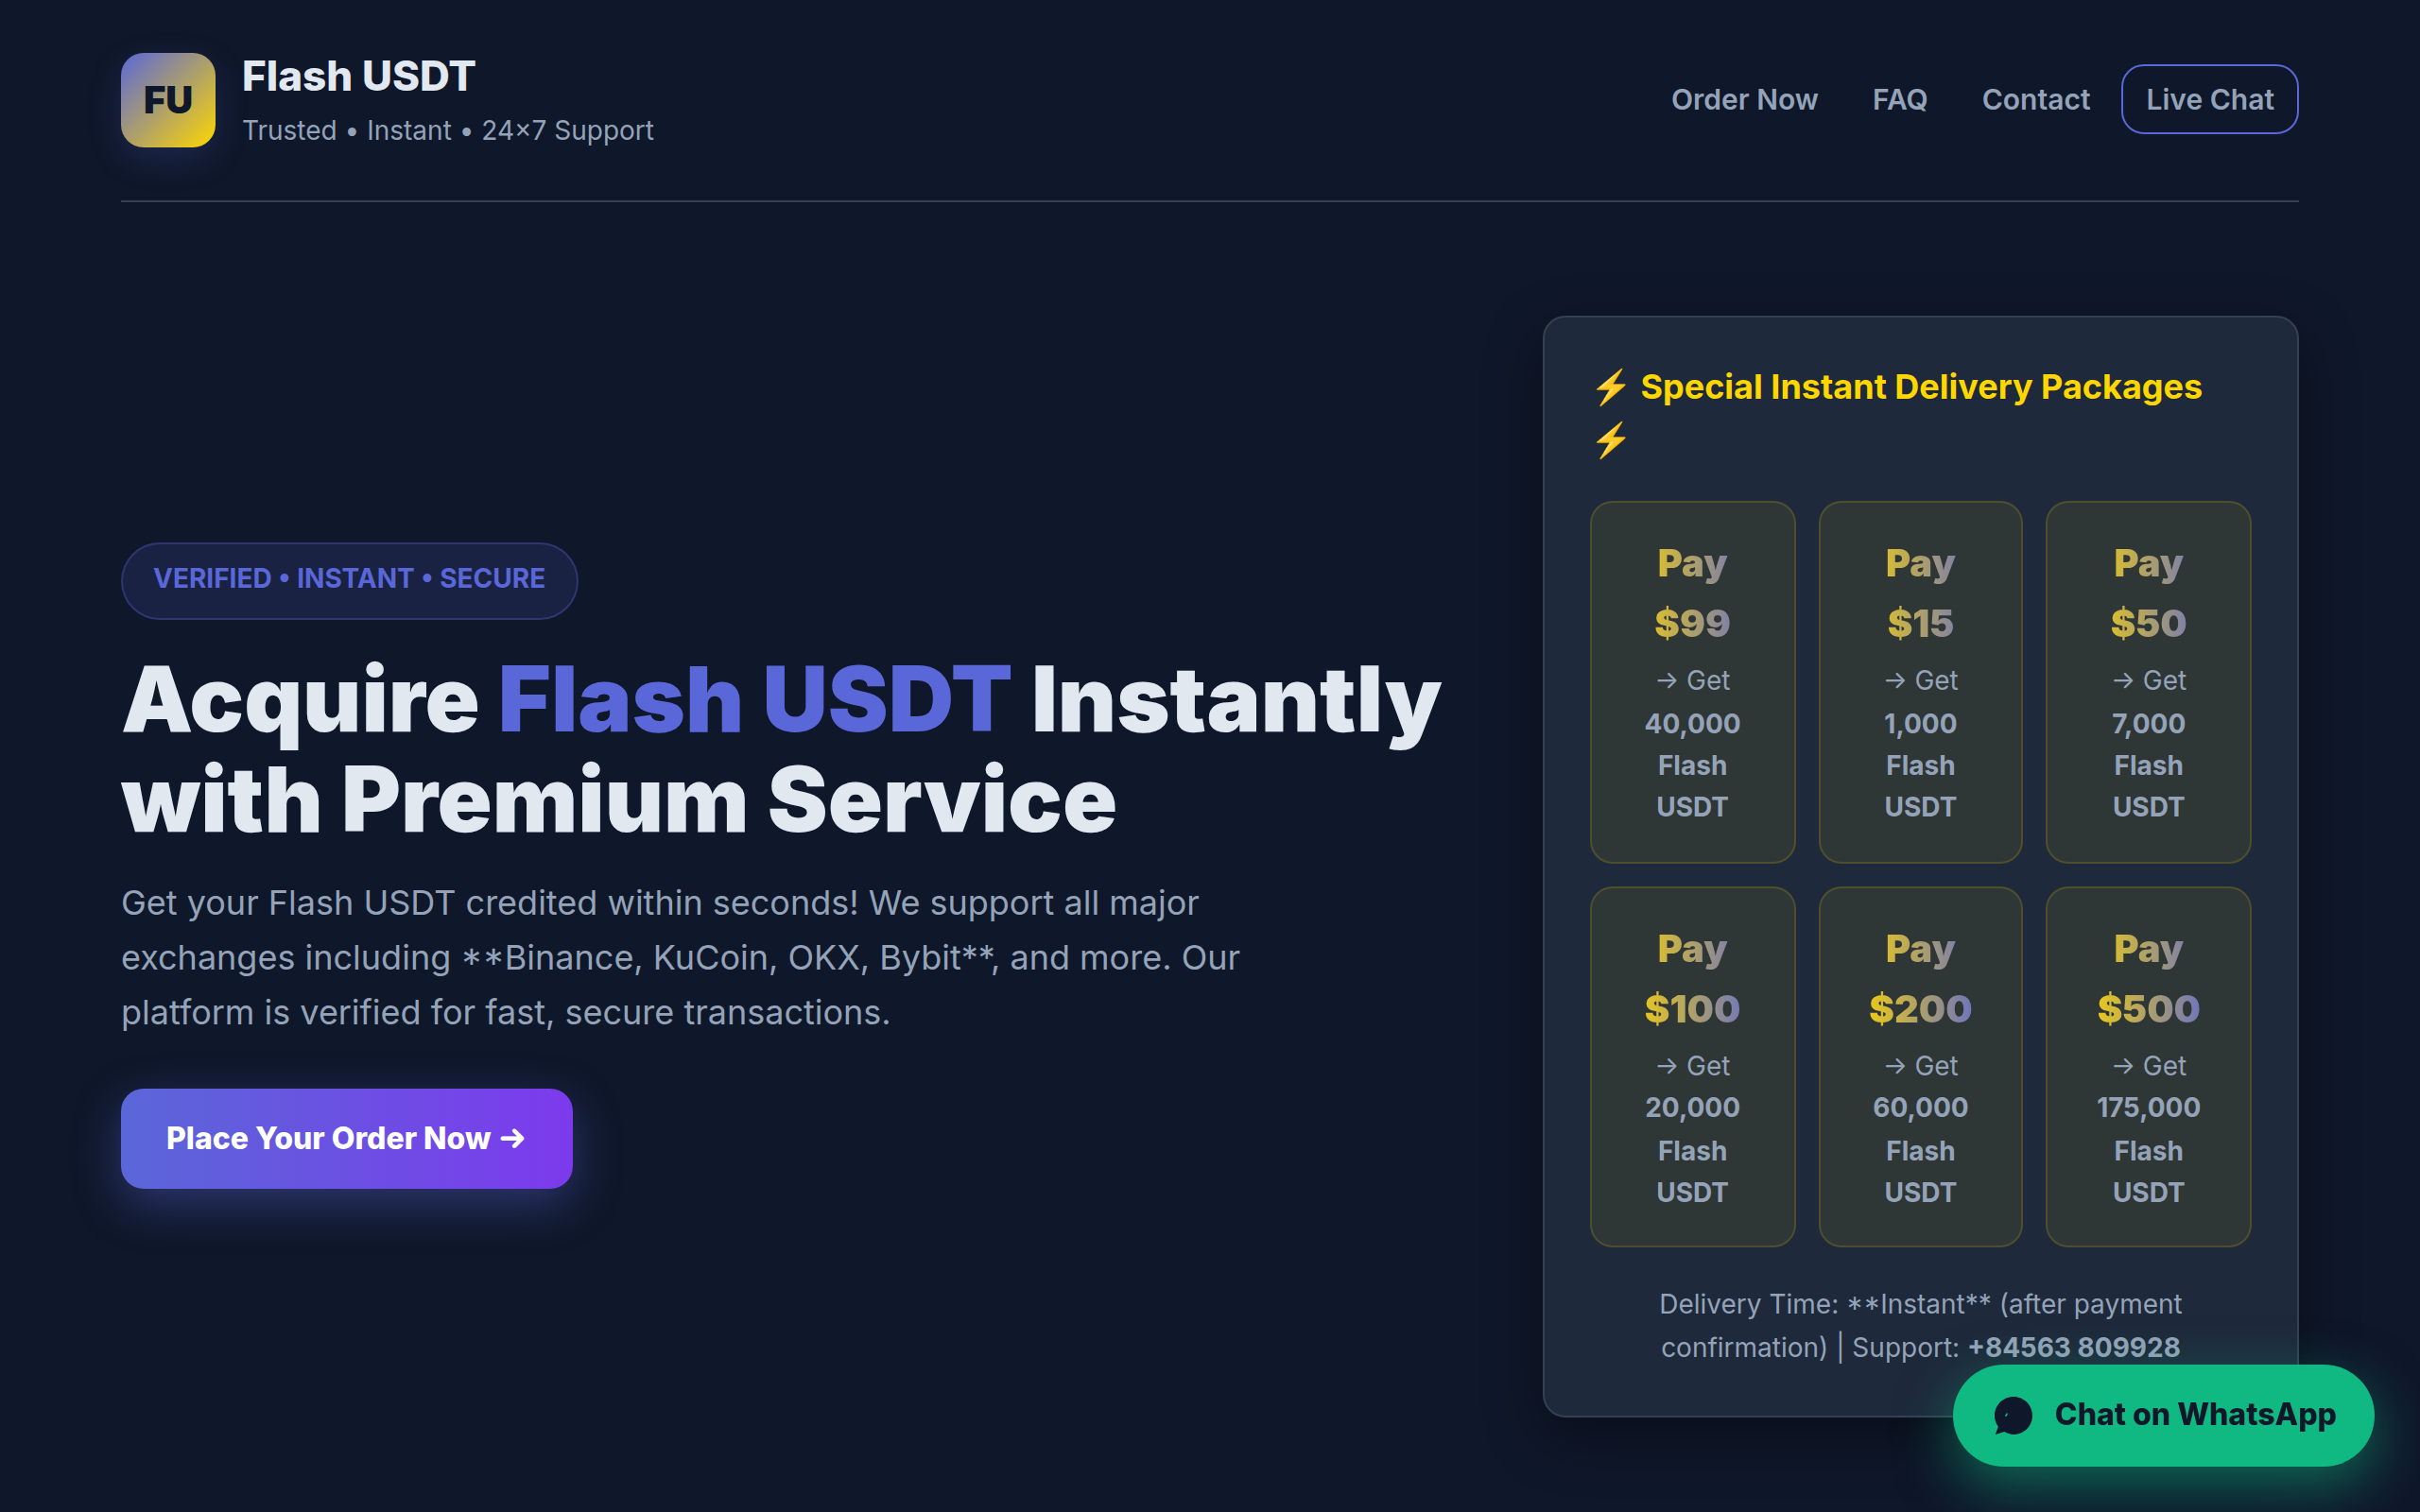Open the Contact navigation item
The image size is (2420, 1512).
coord(2035,99)
